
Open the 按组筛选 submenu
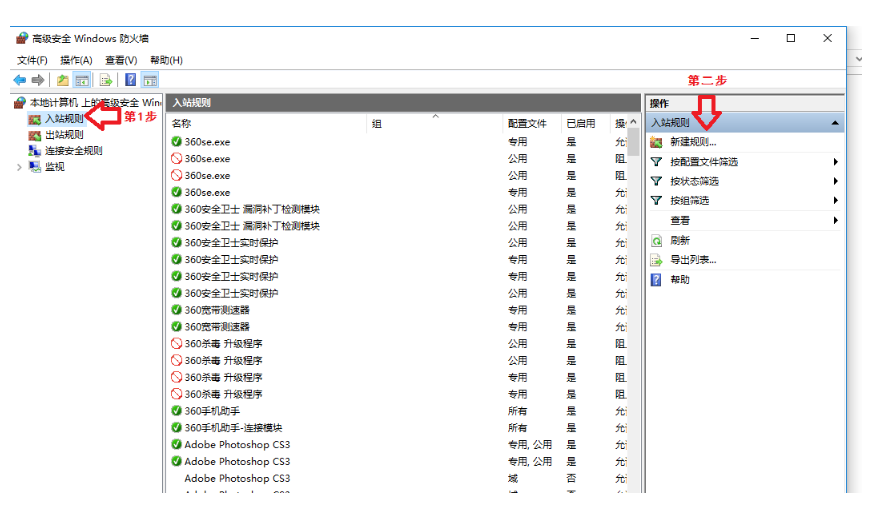coord(744,201)
